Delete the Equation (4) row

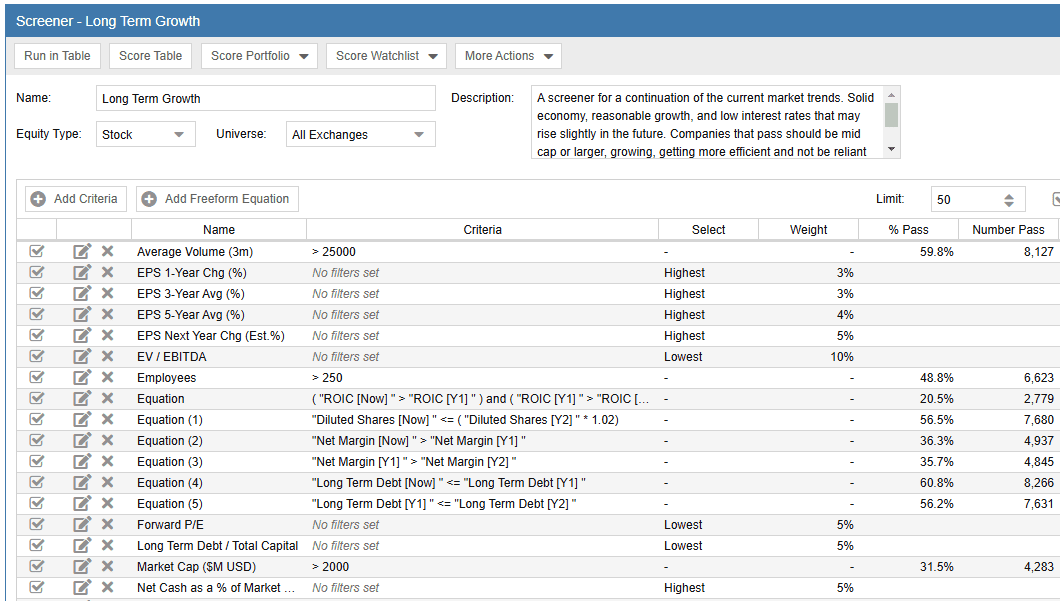pyautogui.click(x=107, y=482)
